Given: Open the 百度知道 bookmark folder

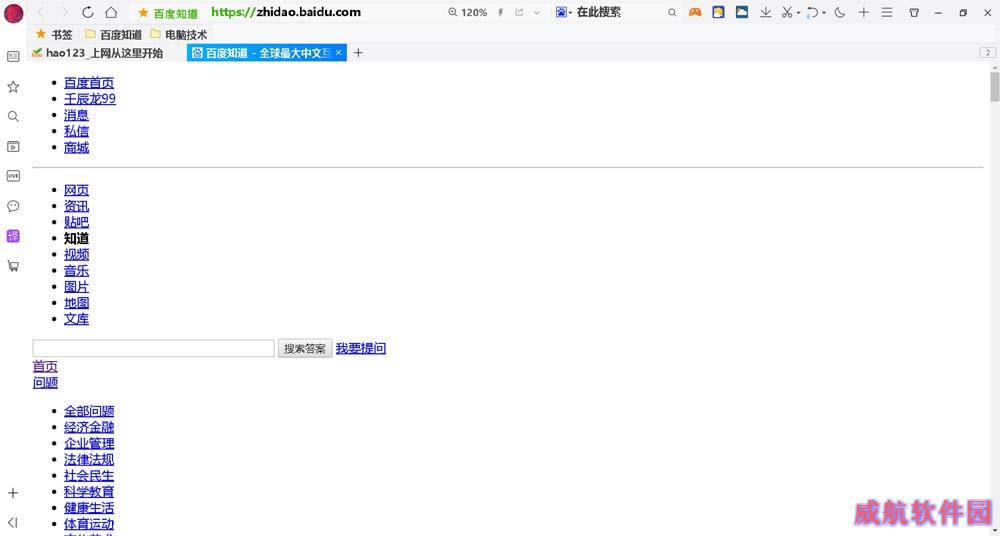Looking at the screenshot, I should pyautogui.click(x=114, y=34).
